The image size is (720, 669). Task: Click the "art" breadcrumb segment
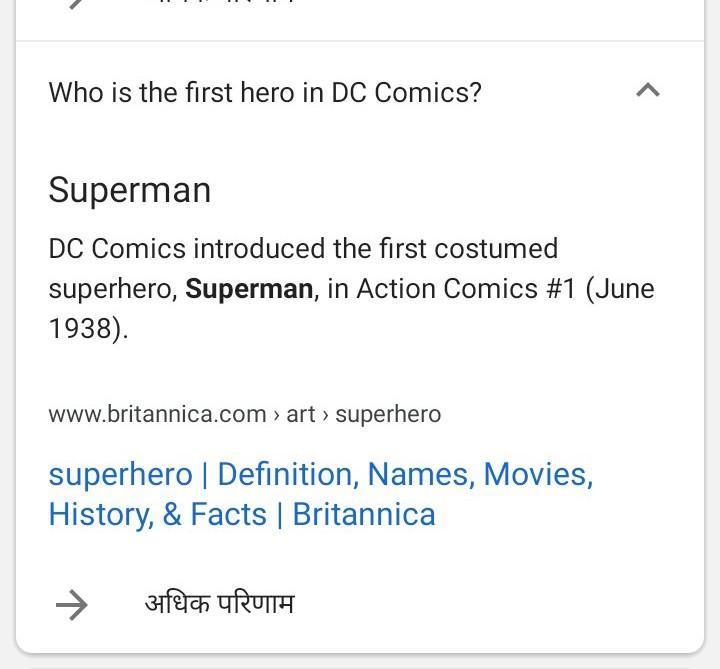pyautogui.click(x=300, y=414)
